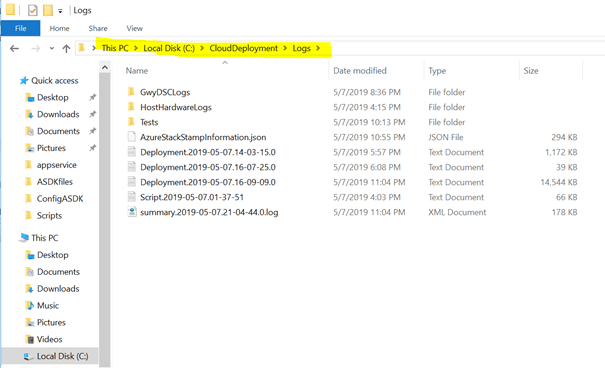Switch to the Home ribbon tab
The image size is (605, 368).
[59, 28]
